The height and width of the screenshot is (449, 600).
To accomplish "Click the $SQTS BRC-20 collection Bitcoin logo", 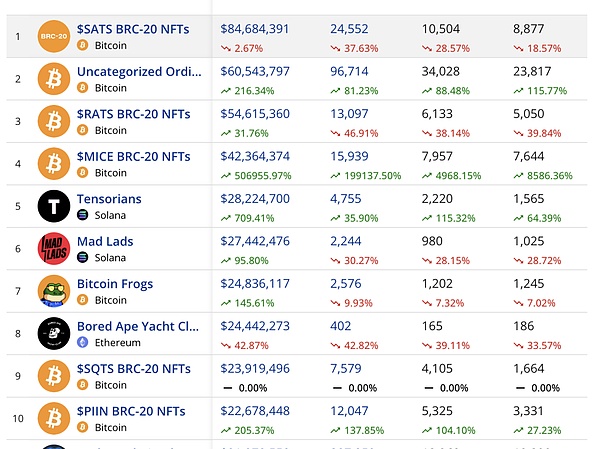I will [53, 376].
